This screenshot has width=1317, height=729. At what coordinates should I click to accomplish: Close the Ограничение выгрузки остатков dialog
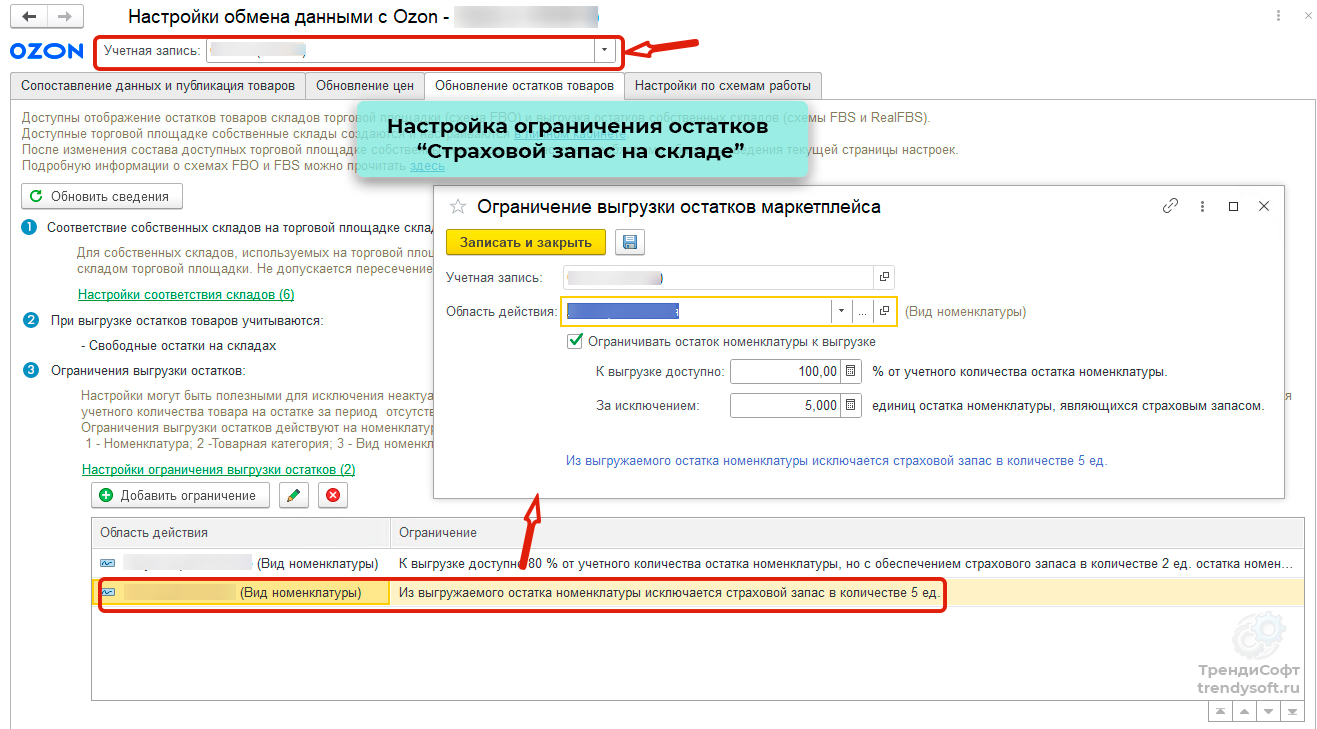(x=1264, y=206)
